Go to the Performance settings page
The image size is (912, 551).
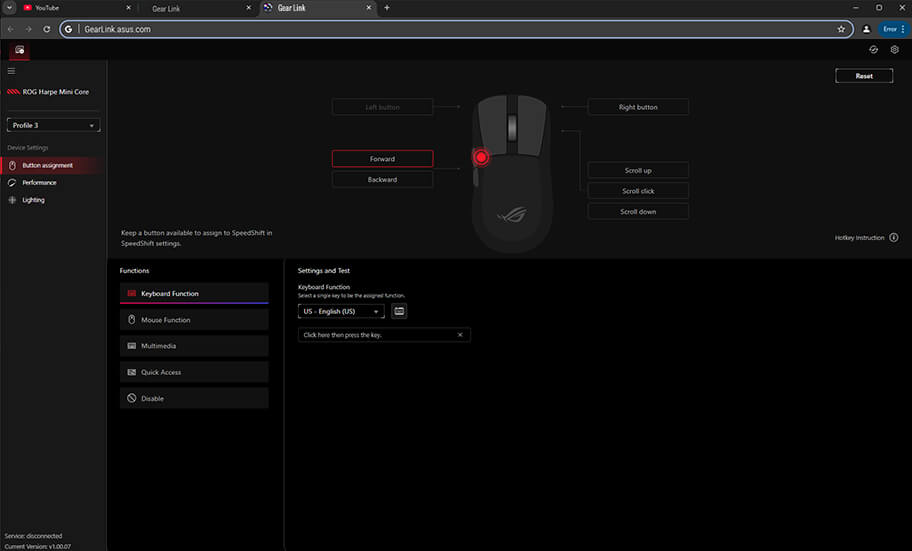(40, 183)
